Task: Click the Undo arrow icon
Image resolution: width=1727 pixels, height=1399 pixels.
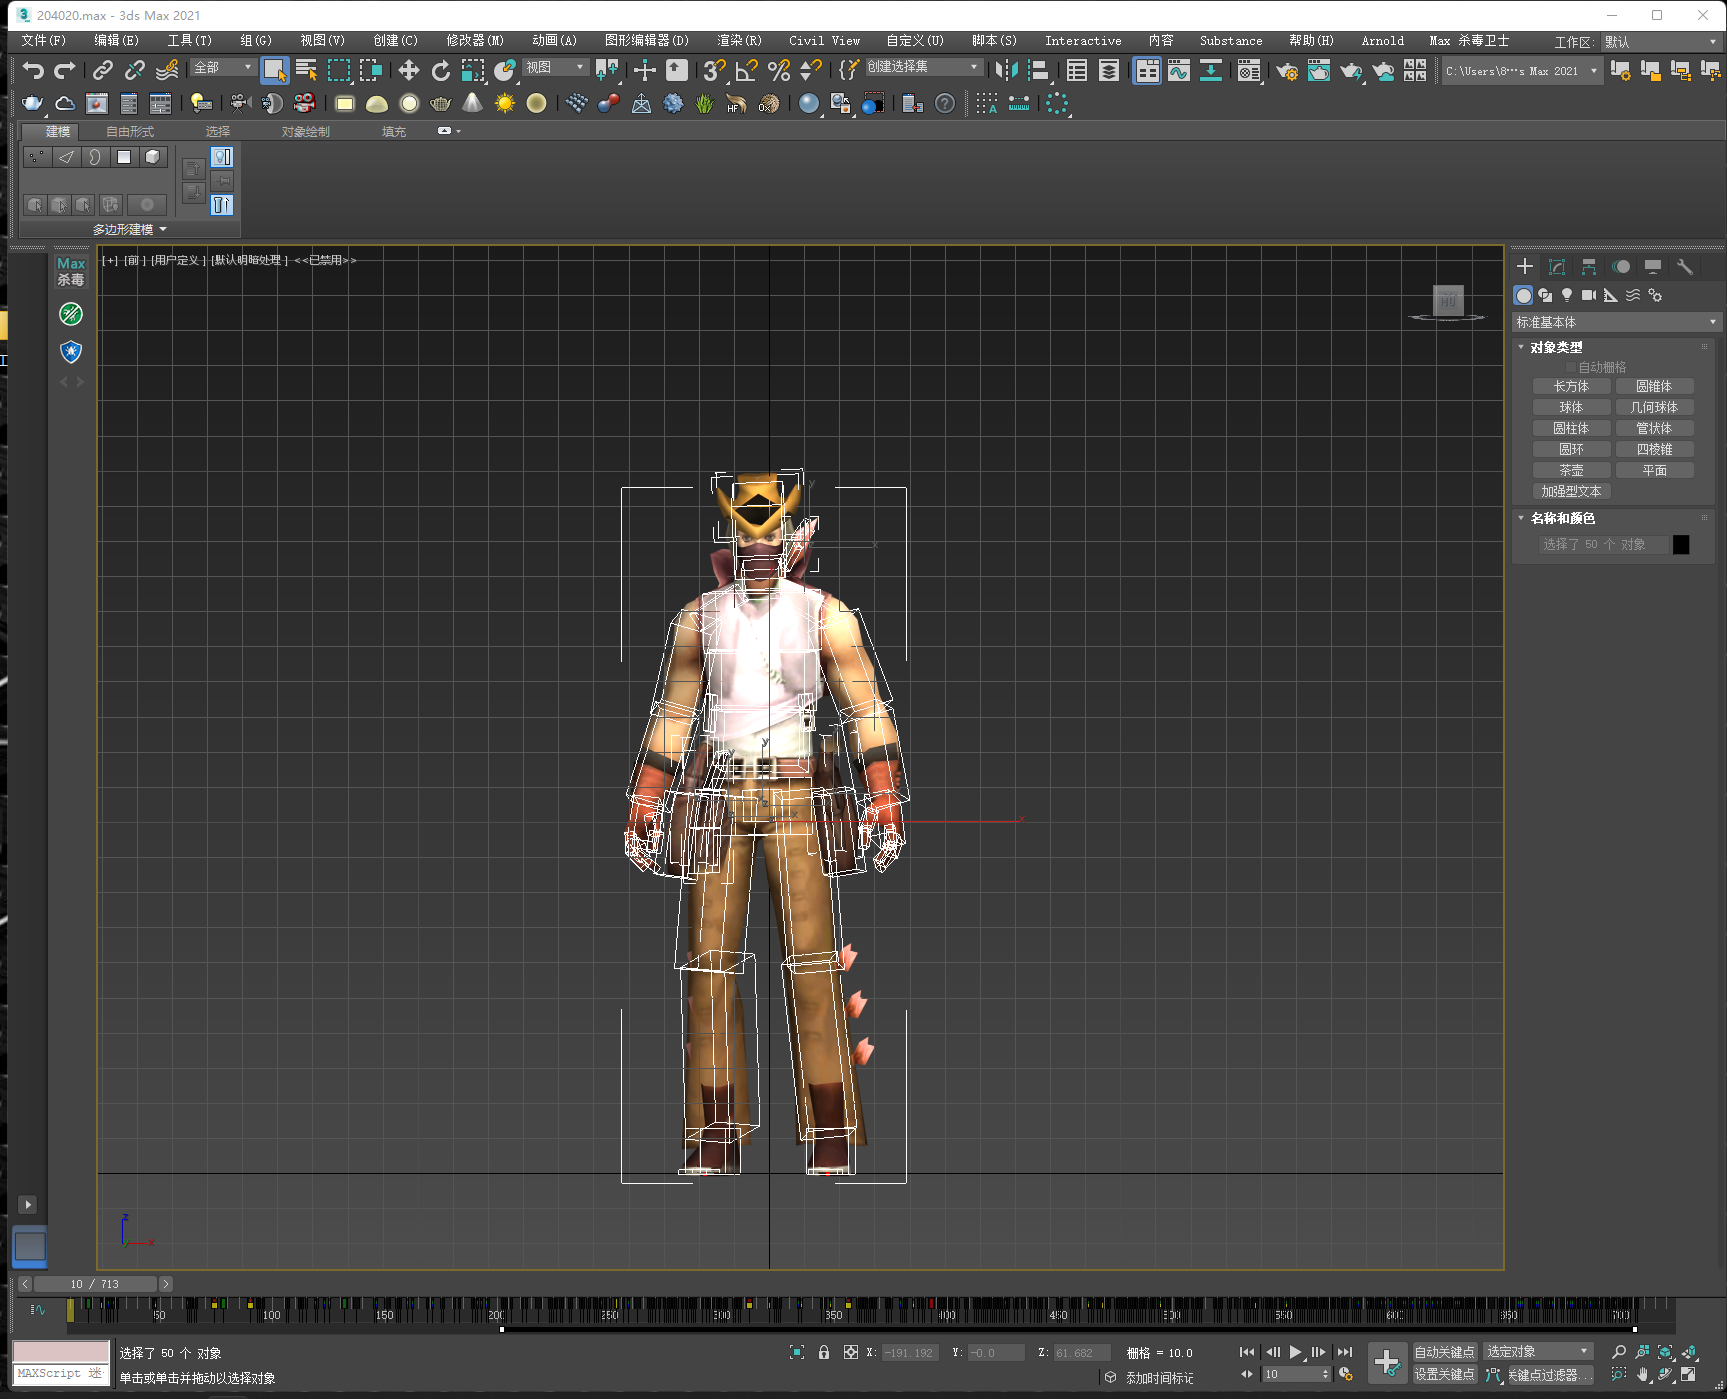Action: (33, 70)
